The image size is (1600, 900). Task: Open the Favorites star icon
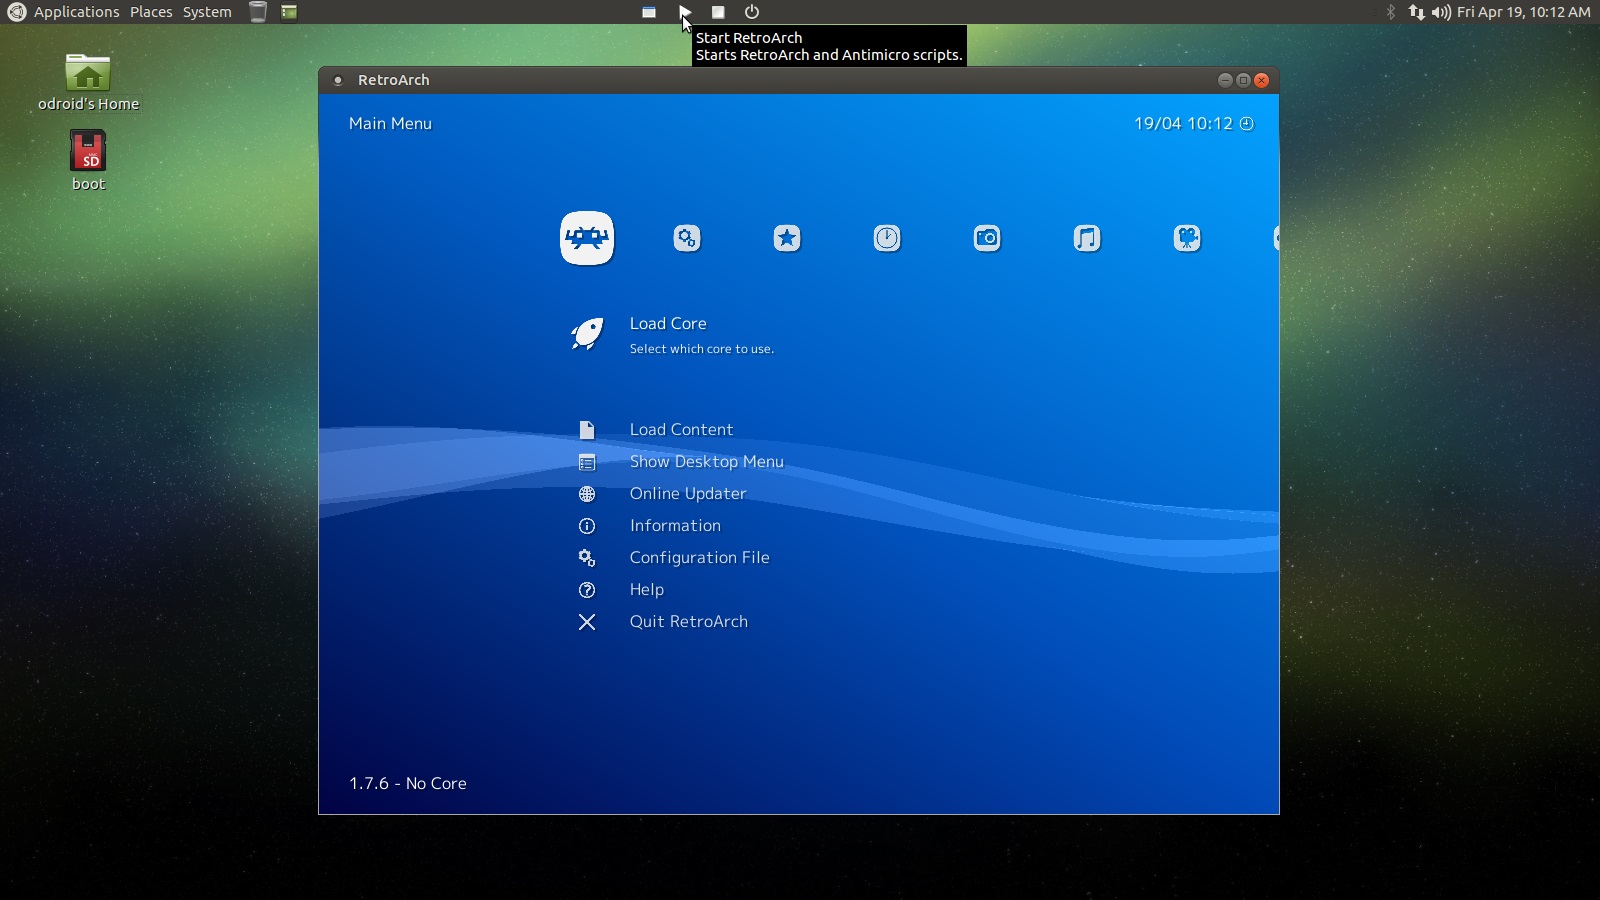coord(787,238)
